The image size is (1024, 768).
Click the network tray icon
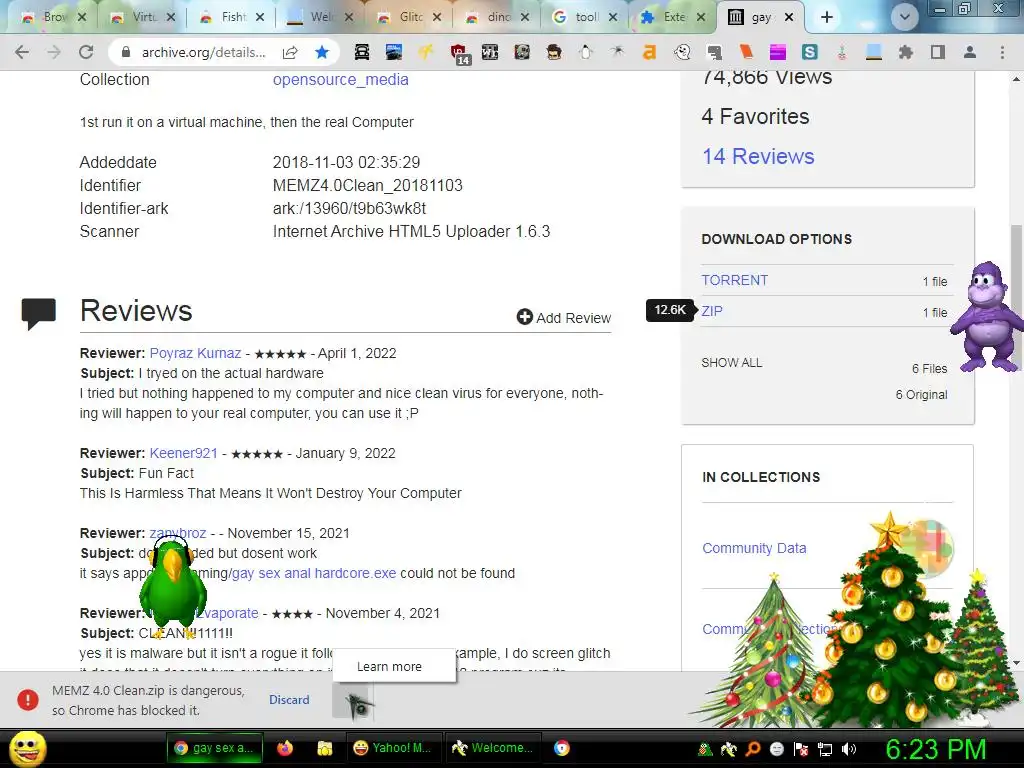pyautogui.click(x=825, y=749)
